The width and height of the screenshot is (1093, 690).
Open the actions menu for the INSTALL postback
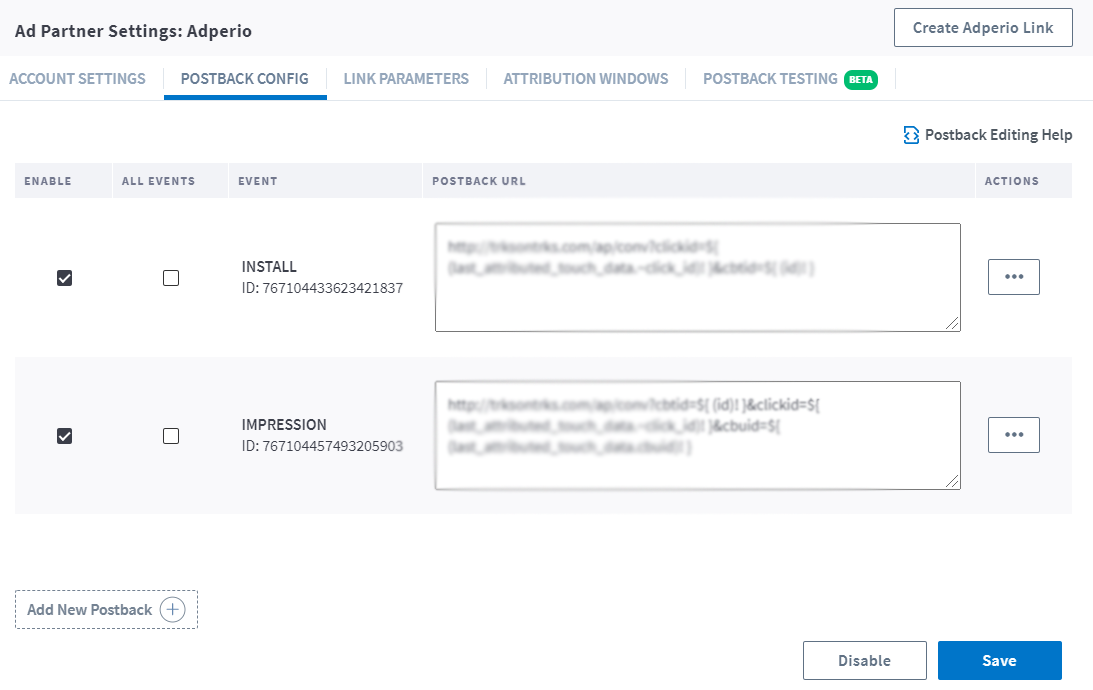[1014, 277]
